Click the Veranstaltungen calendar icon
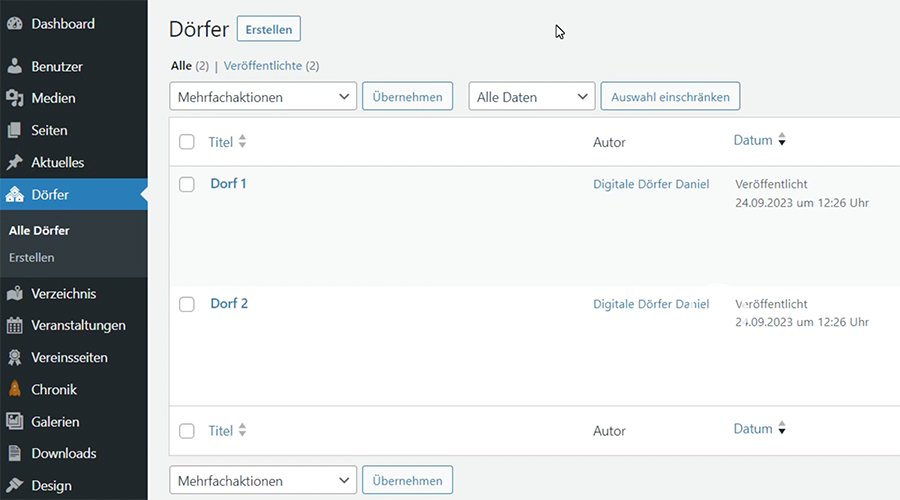 click(15, 325)
